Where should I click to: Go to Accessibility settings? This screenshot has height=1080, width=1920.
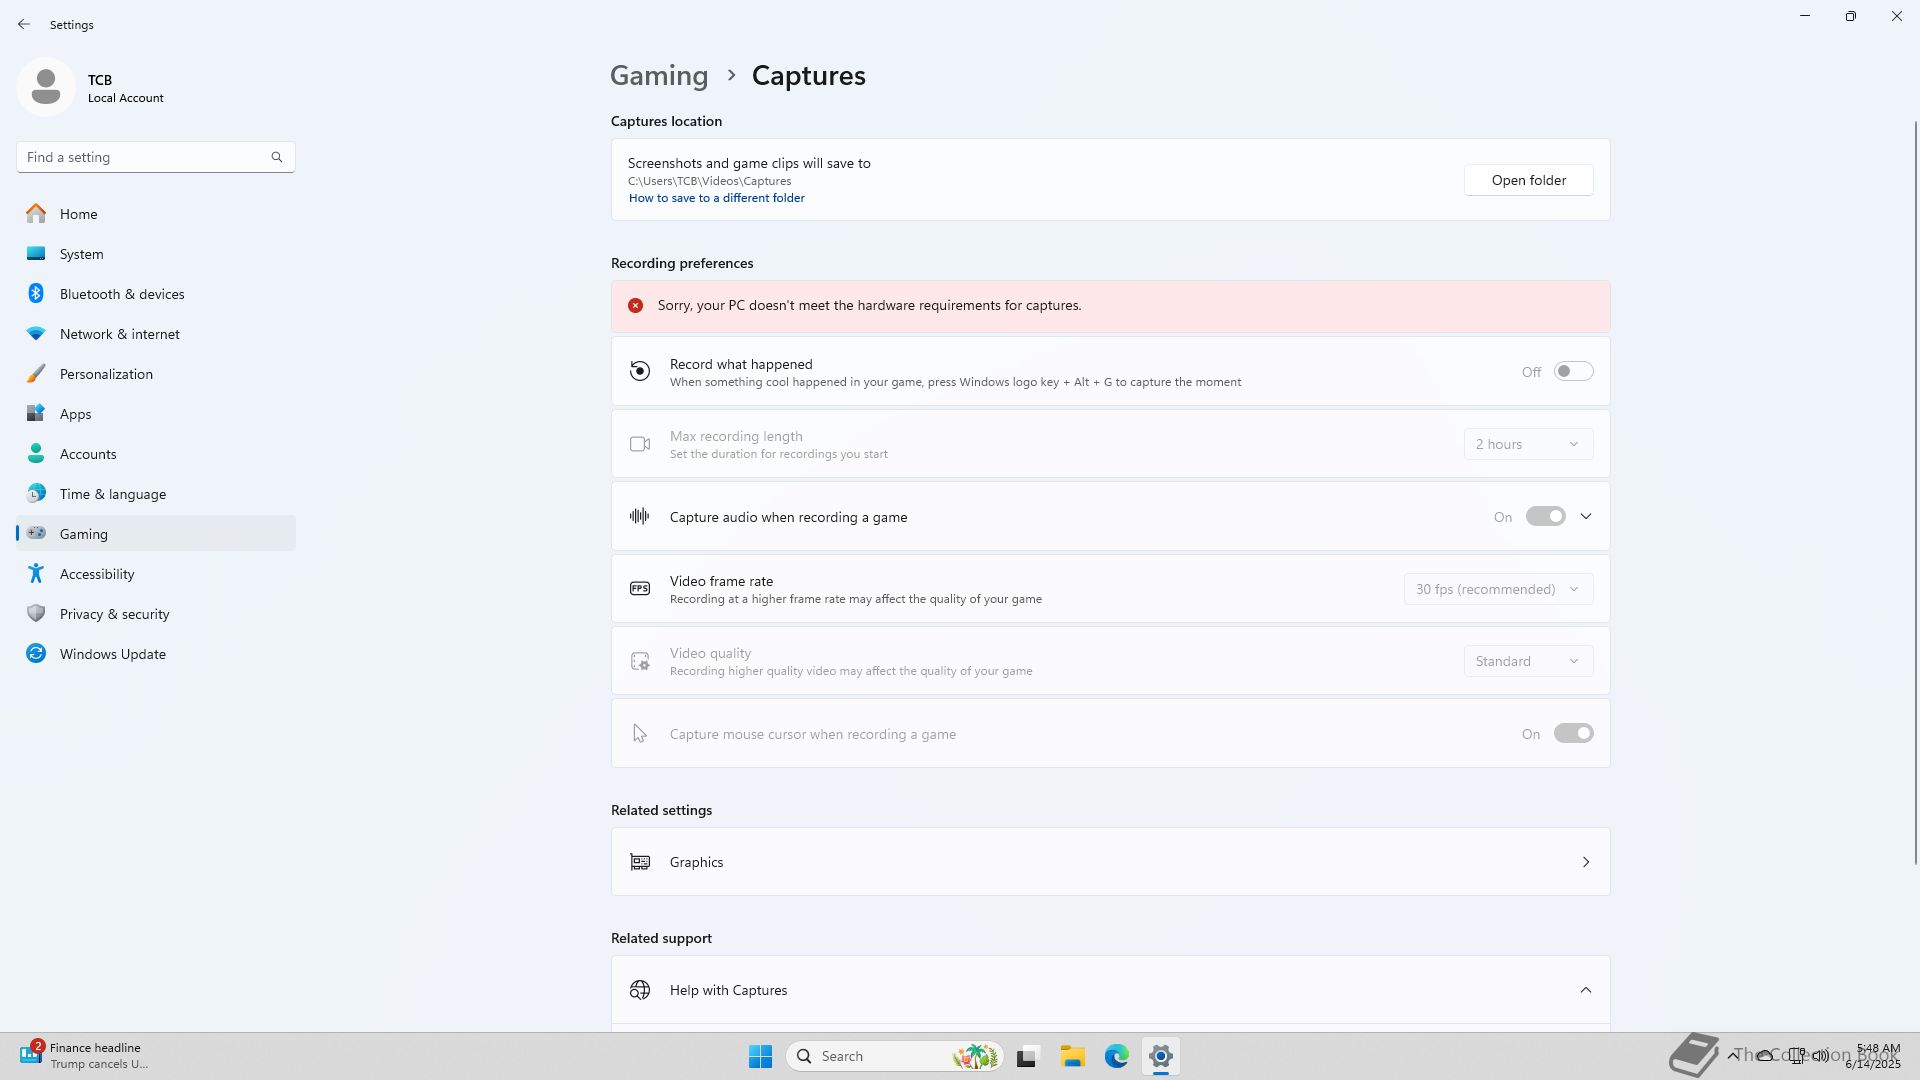click(x=97, y=574)
